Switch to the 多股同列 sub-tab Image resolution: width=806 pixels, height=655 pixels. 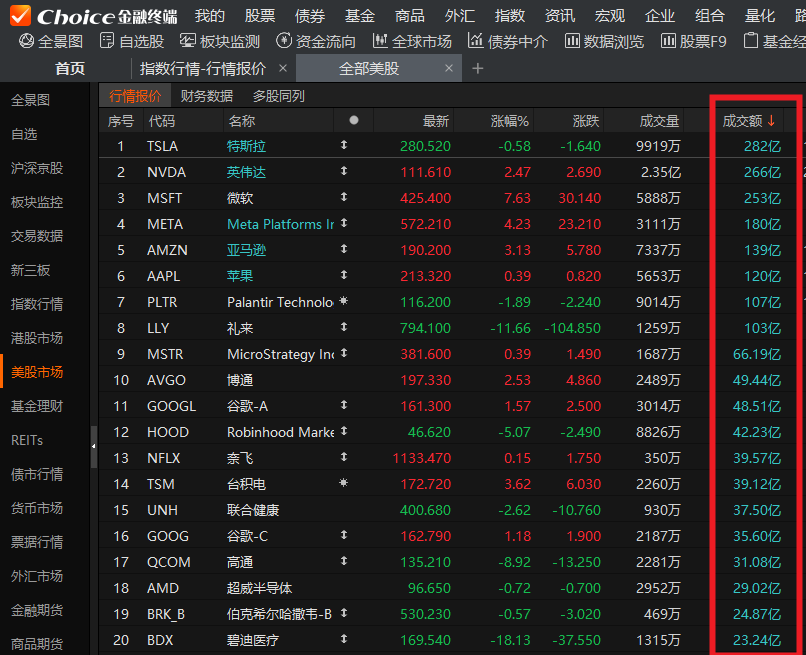[278, 96]
